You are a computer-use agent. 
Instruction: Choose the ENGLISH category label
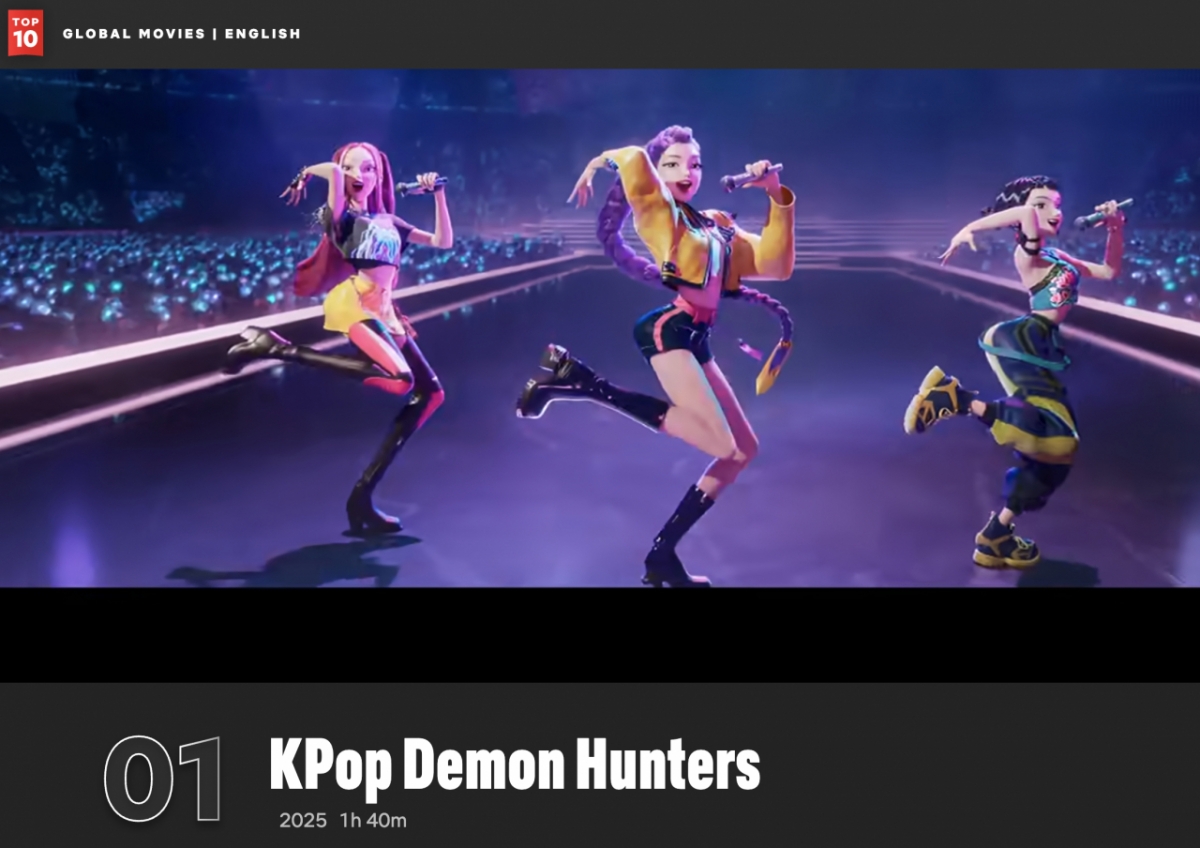click(x=262, y=34)
